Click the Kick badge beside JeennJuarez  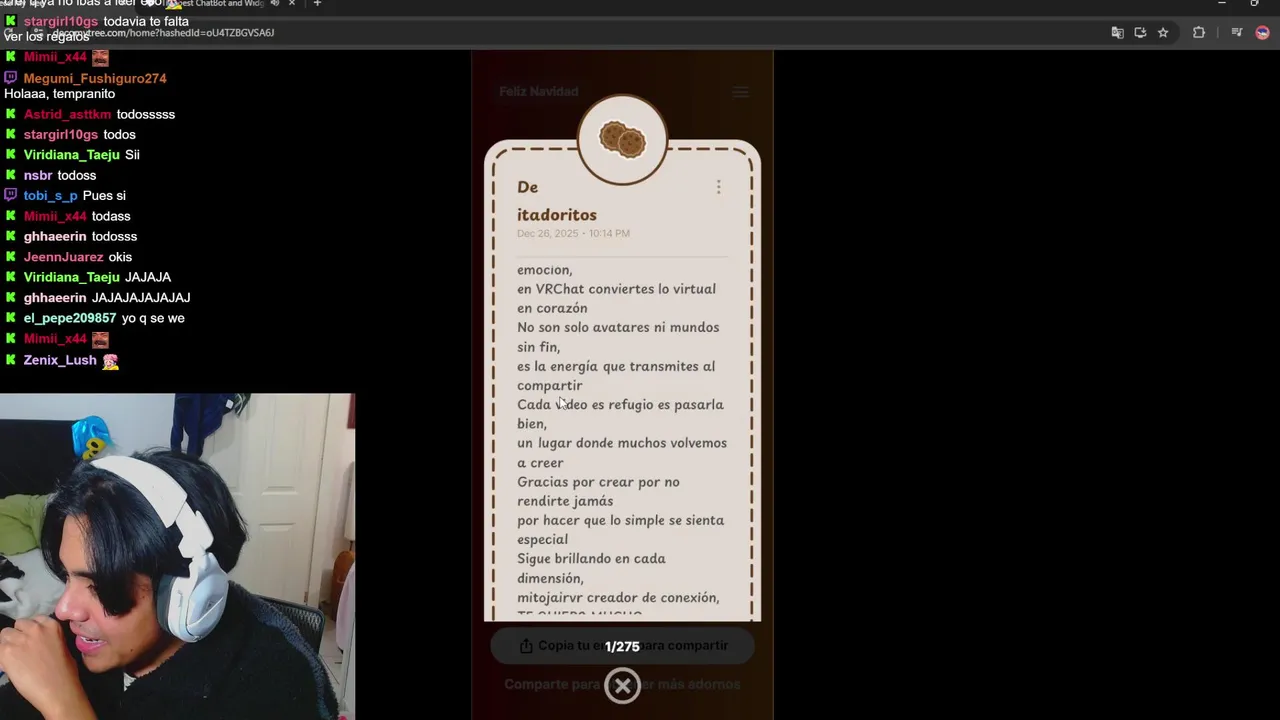pyautogui.click(x=11, y=257)
